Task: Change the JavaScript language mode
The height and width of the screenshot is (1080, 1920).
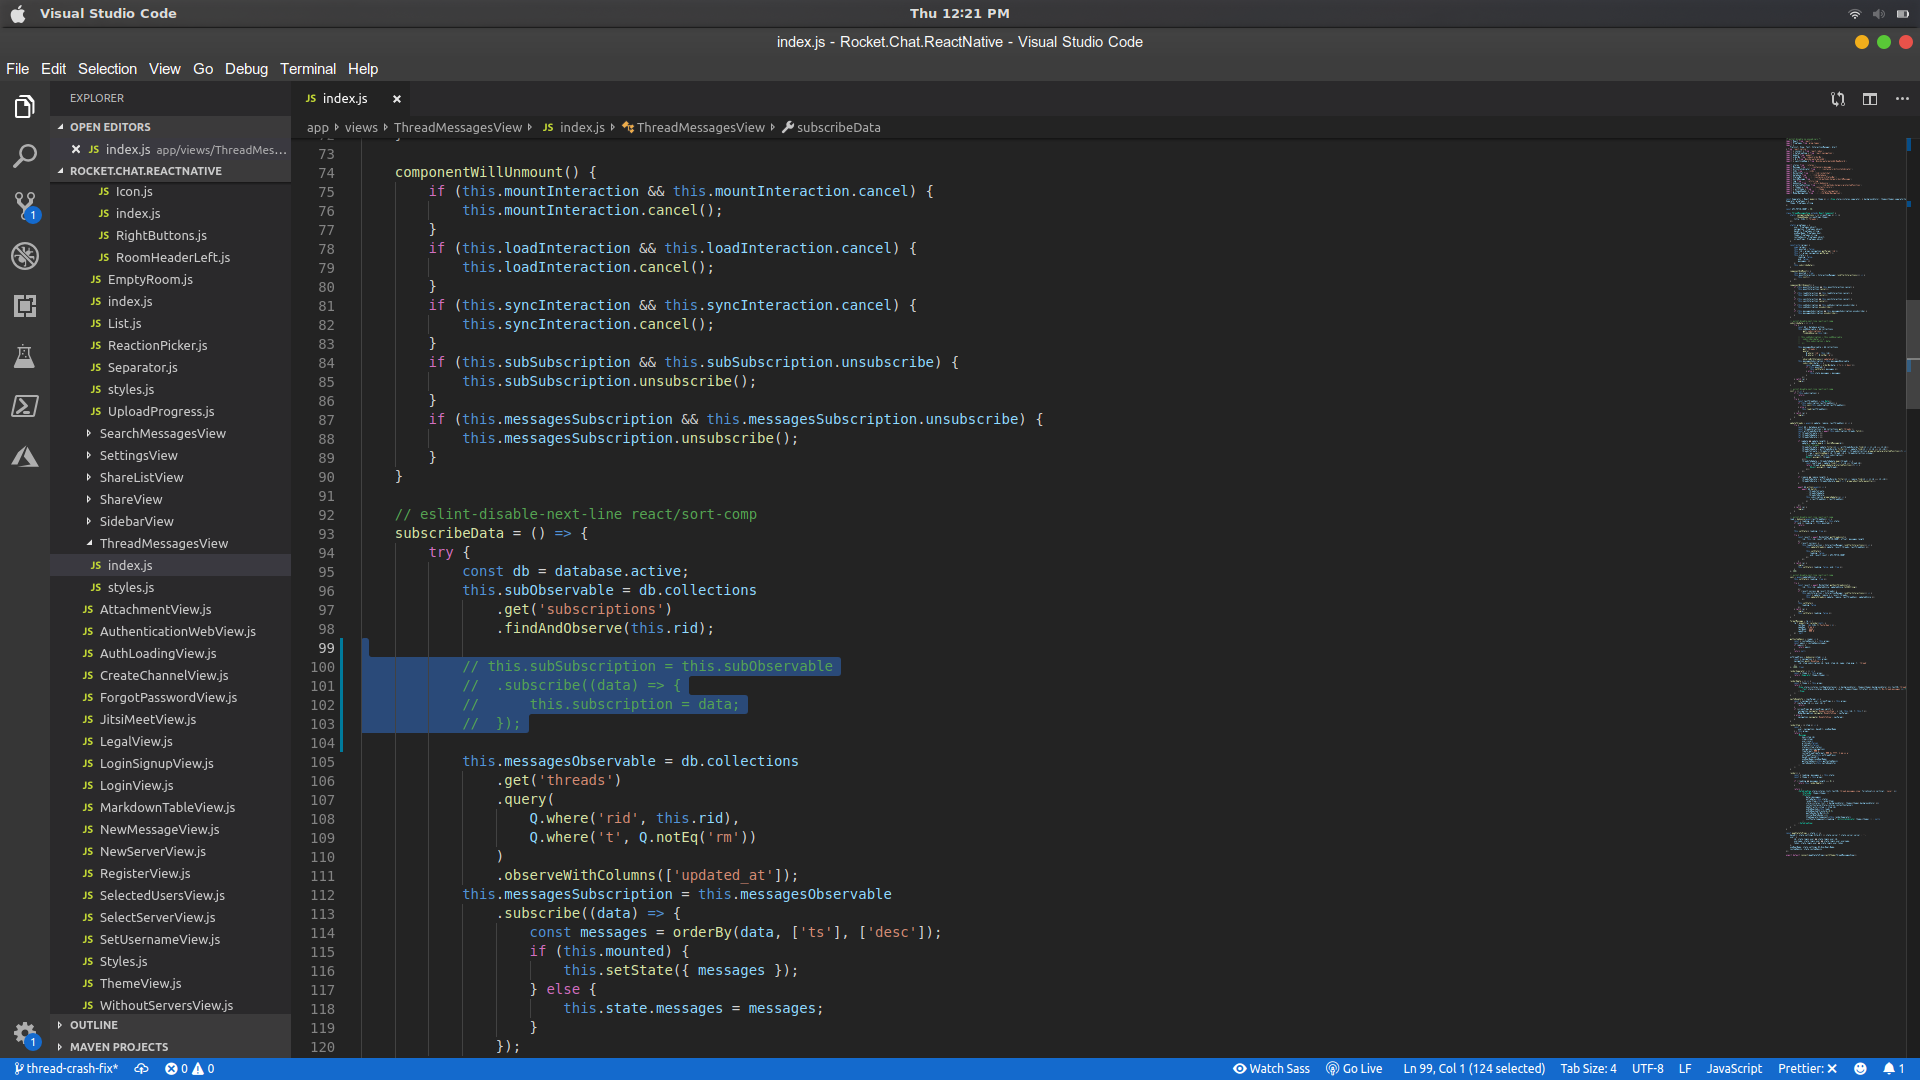Action: click(1734, 1069)
